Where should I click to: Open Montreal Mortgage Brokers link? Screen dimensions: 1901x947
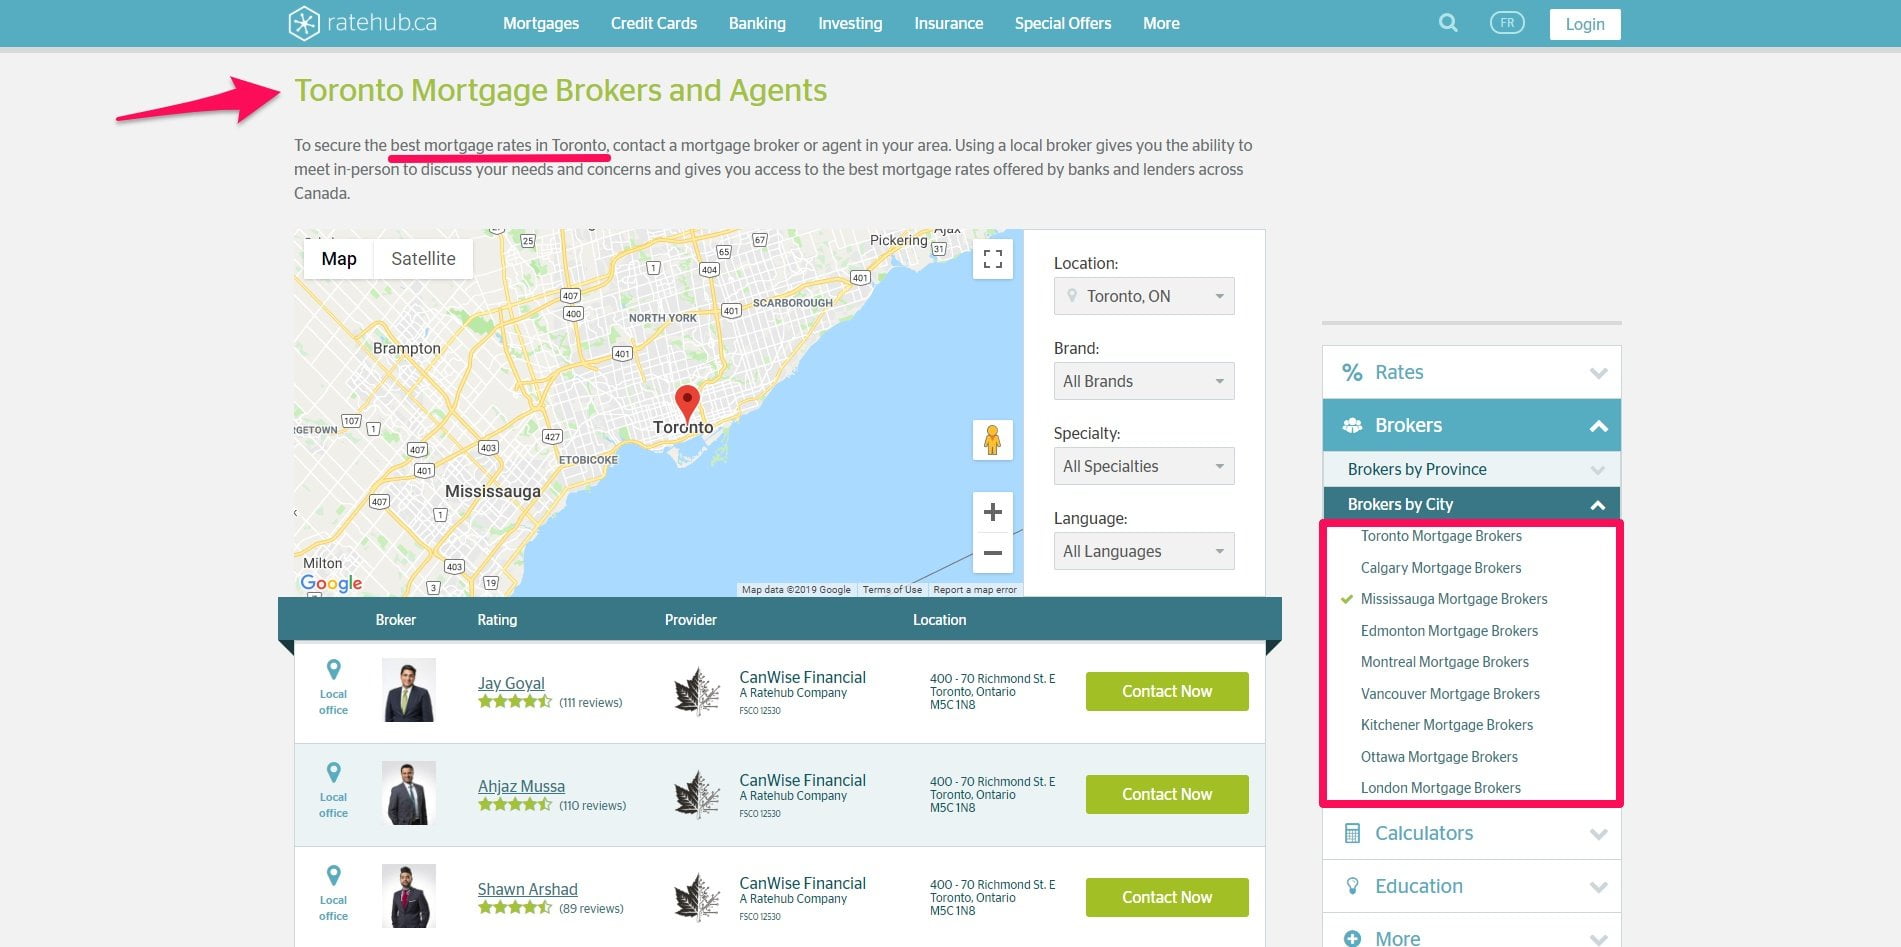[x=1445, y=662]
